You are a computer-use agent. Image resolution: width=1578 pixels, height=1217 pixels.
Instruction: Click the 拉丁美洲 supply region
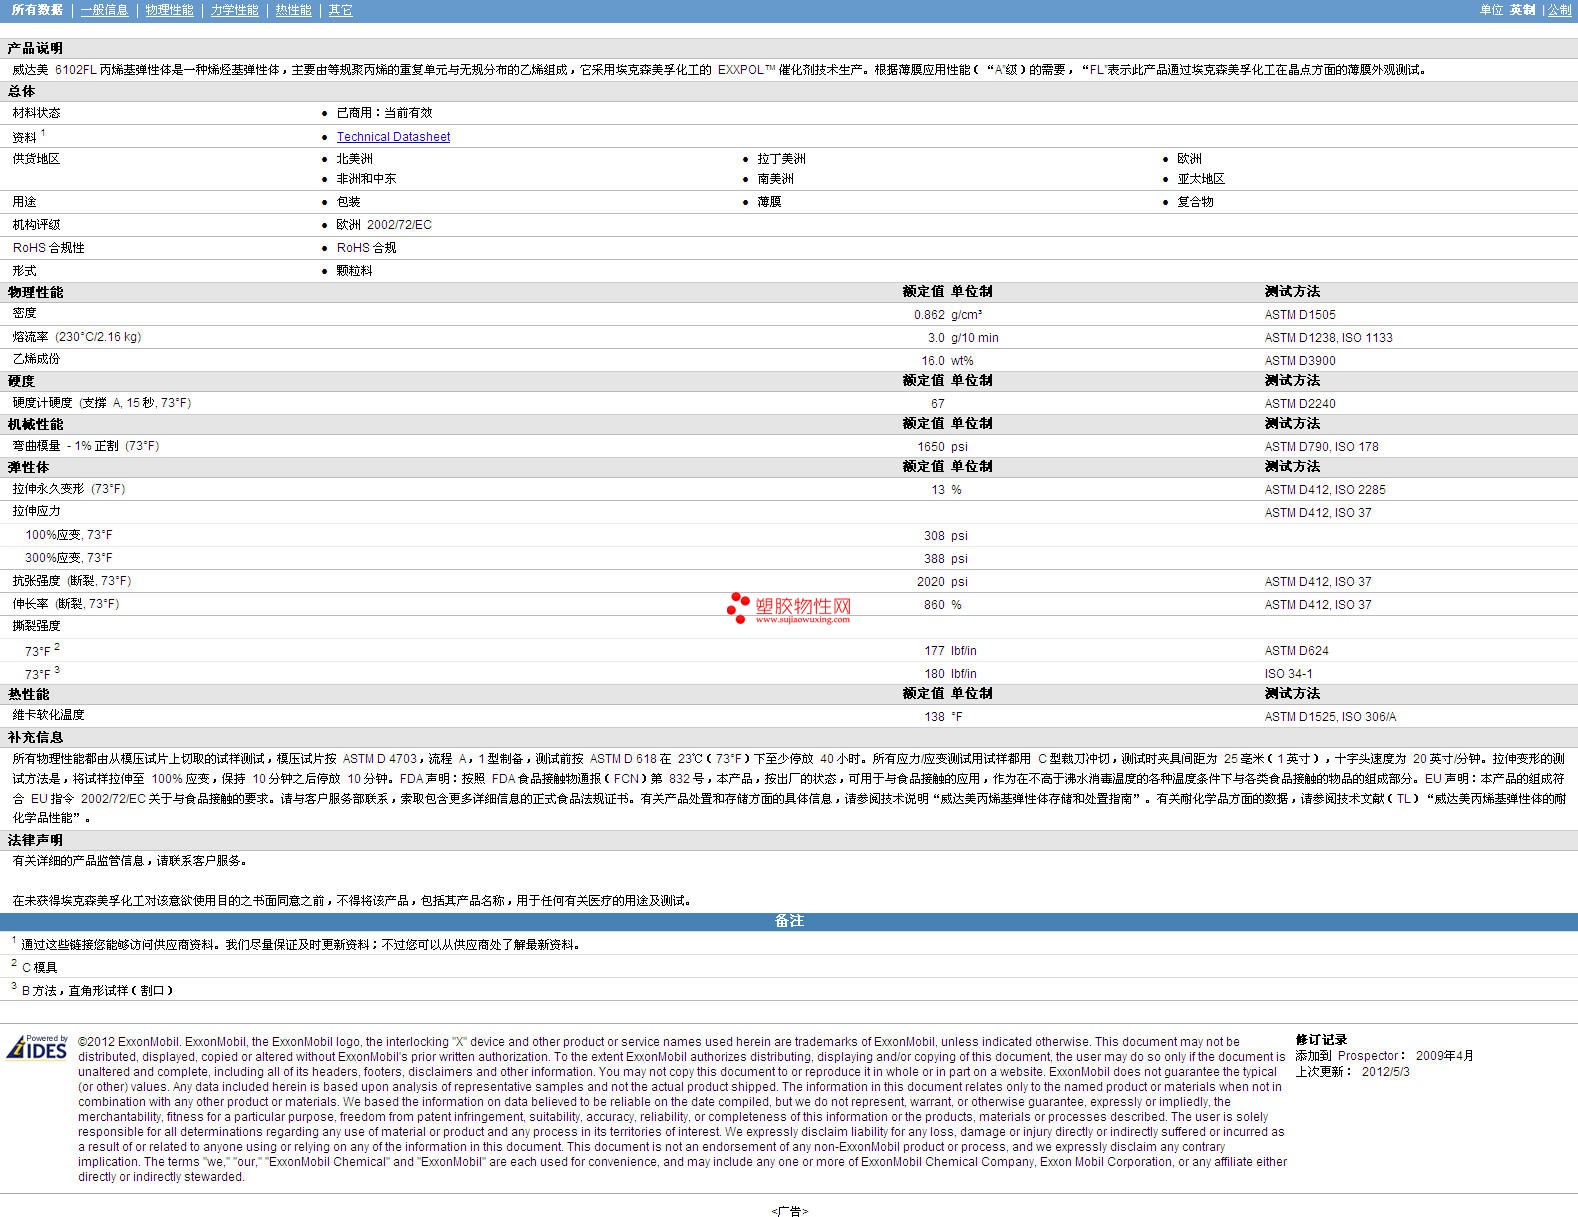pos(781,159)
